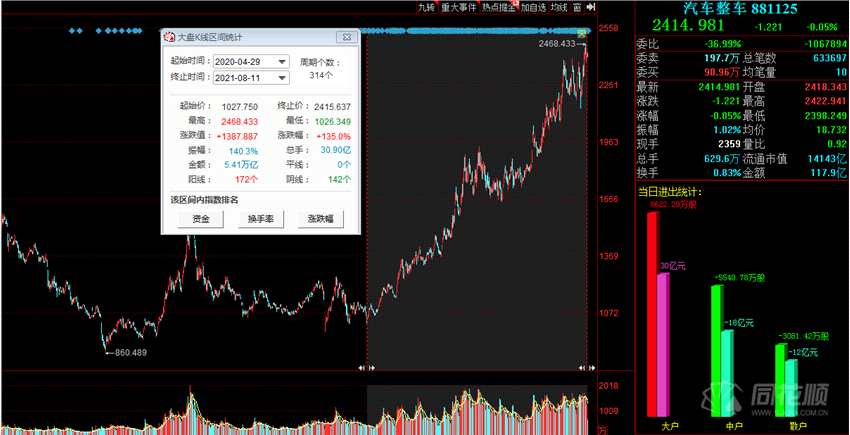Click the 流通市值 value 14143亿
The height and width of the screenshot is (435, 850).
point(827,159)
